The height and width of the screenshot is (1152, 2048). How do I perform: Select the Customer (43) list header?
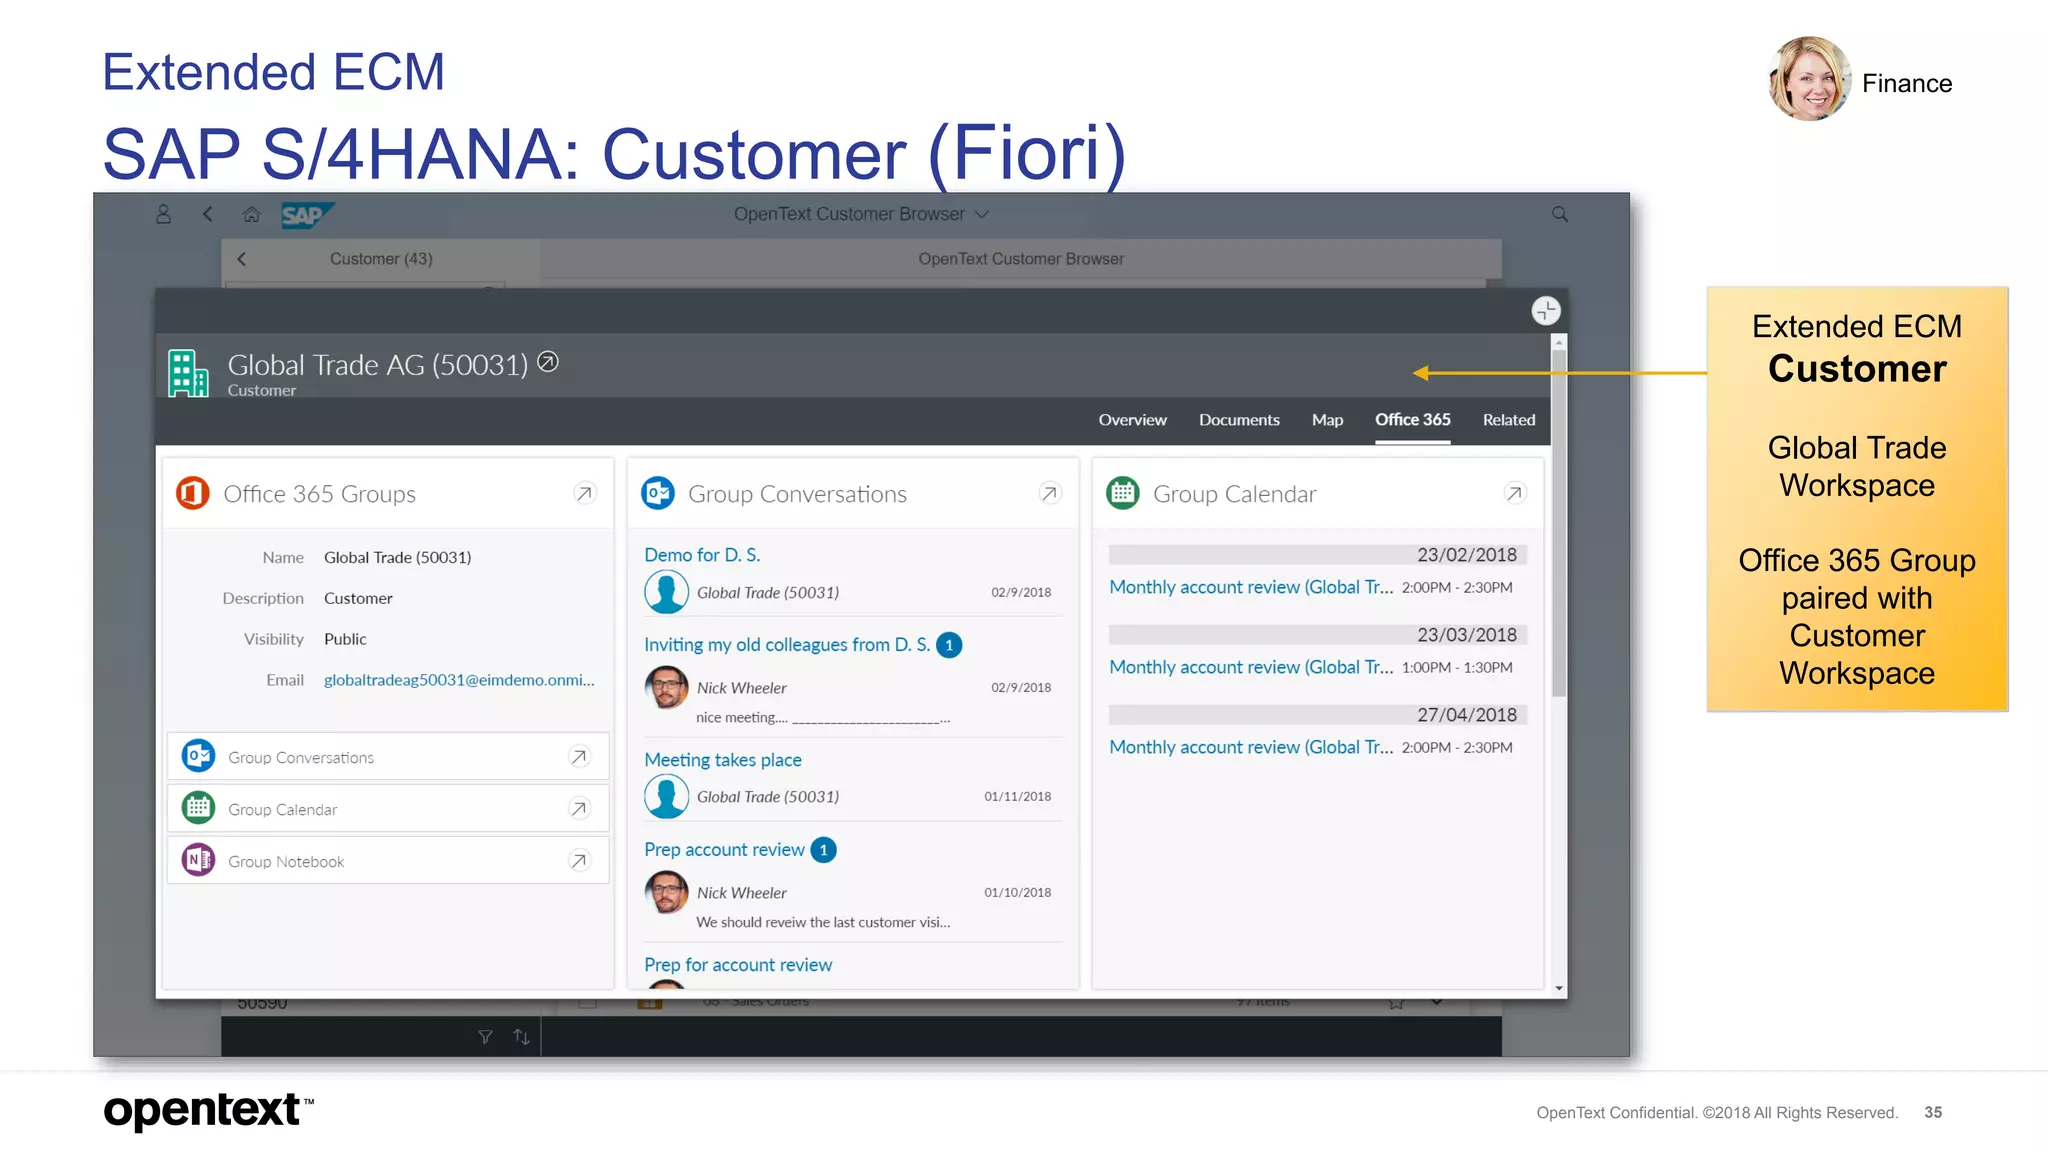tap(381, 259)
